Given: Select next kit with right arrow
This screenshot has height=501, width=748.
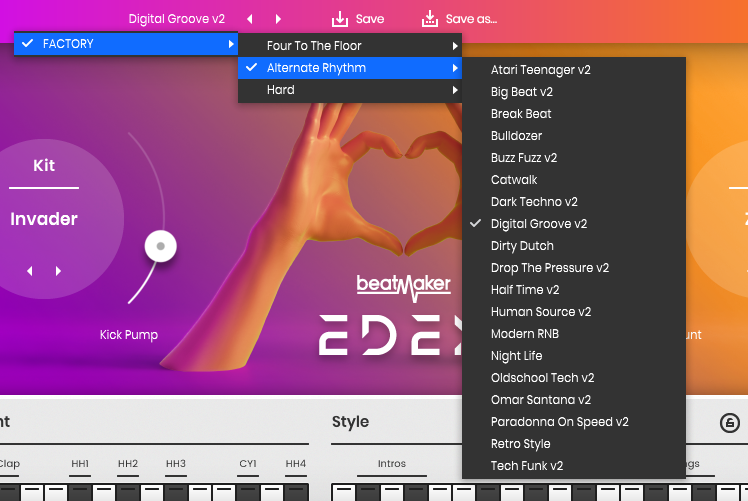Looking at the screenshot, I should pos(58,271).
